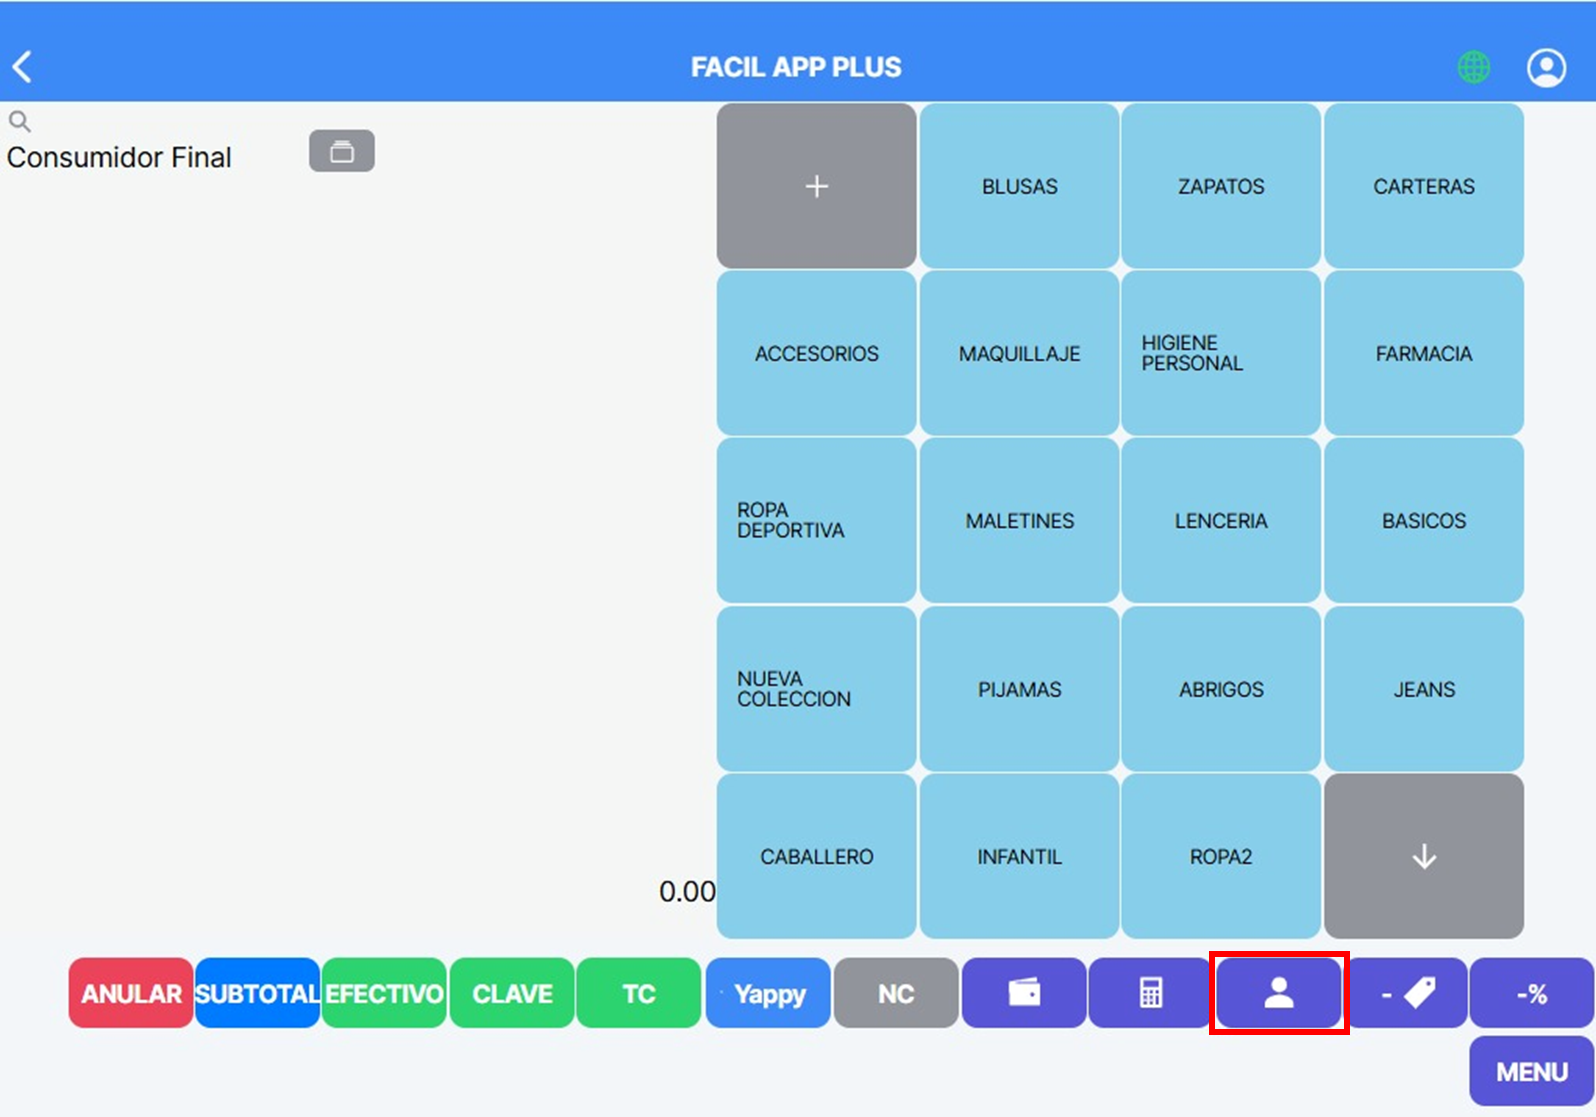Viewport: 1596px width, 1117px height.
Task: Pay with TC card button
Action: 639,993
